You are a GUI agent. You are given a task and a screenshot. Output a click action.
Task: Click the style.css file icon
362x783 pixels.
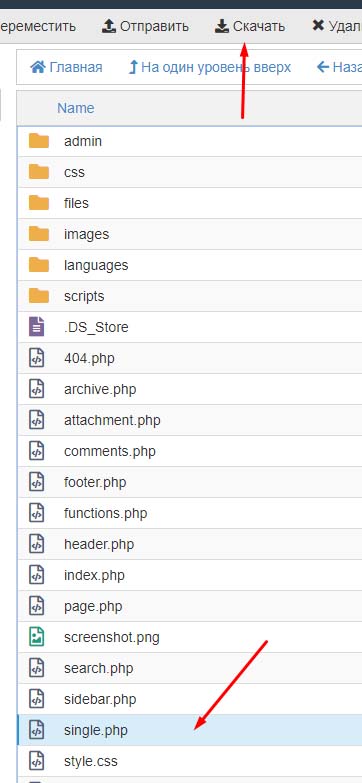(36, 761)
